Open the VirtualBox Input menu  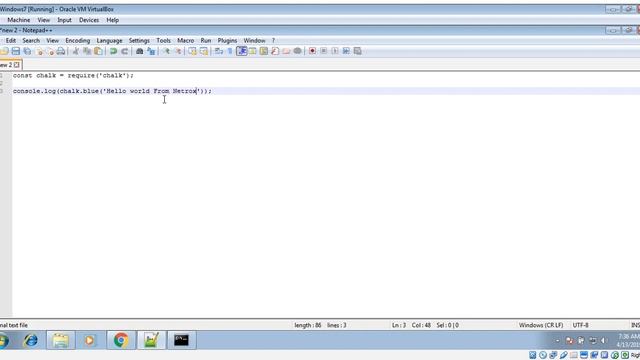pos(64,20)
